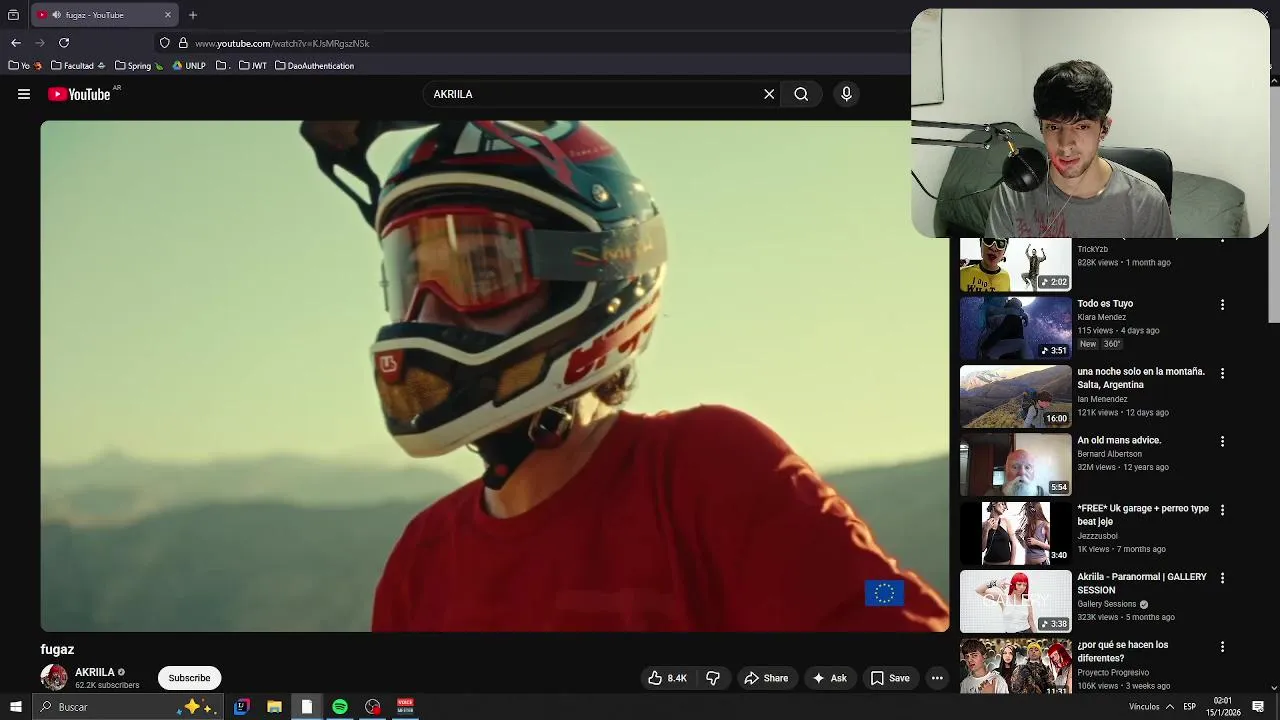
Task: Share the fugaz video
Action: coord(766,678)
